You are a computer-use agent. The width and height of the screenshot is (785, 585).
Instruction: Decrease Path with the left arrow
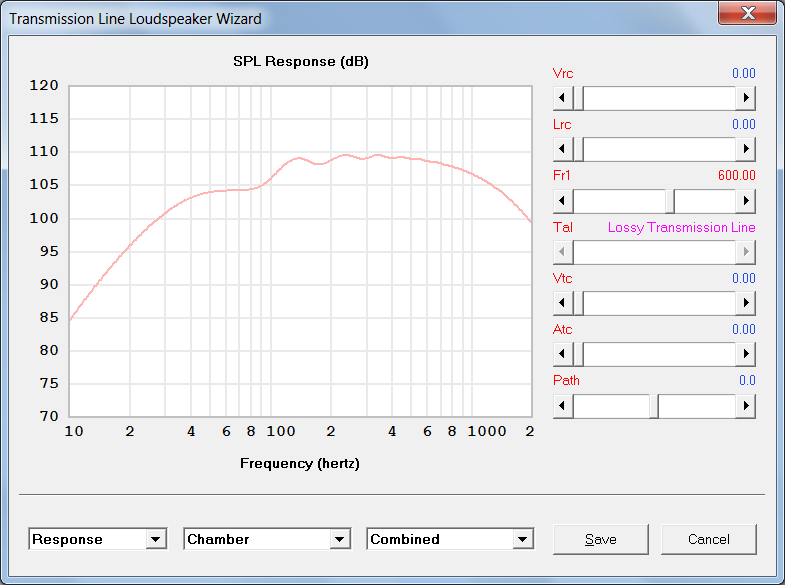point(563,406)
